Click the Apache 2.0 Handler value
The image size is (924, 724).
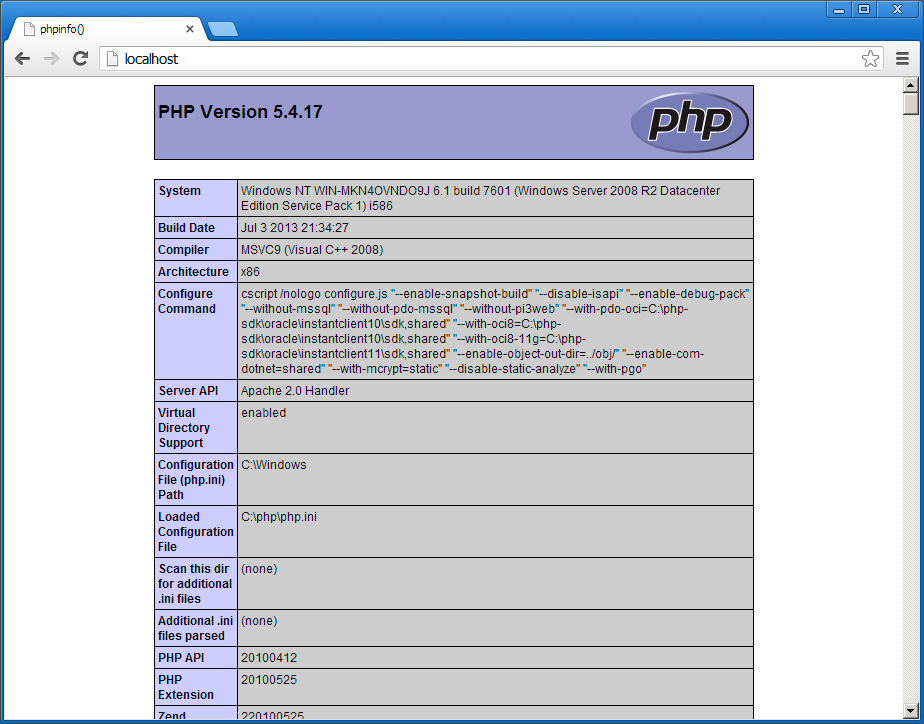coord(295,391)
